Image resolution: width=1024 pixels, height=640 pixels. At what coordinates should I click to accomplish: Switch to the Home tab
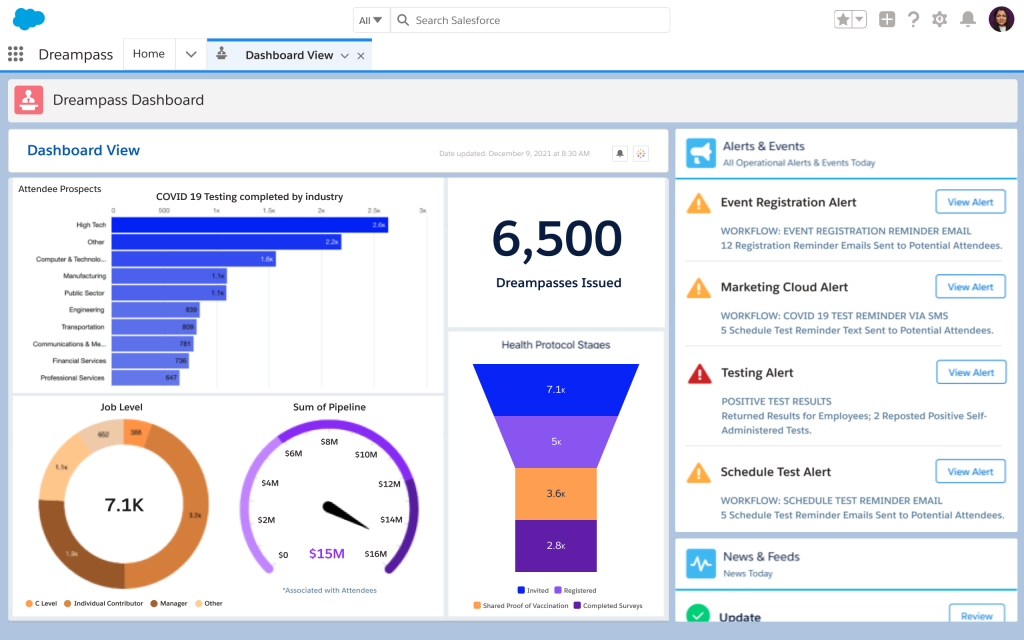click(148, 54)
